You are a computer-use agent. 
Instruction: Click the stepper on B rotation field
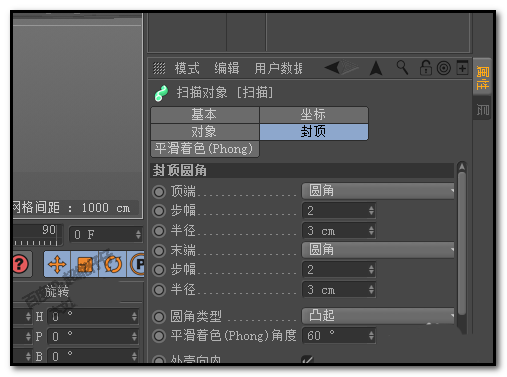tap(134, 356)
